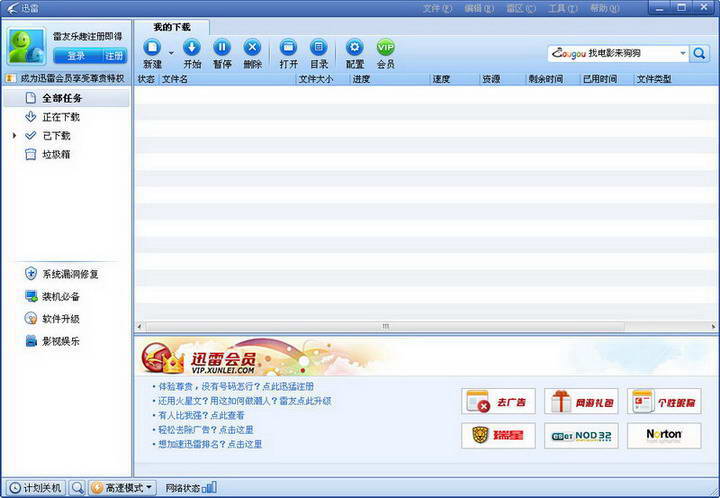Click the 去广告 button

click(498, 401)
